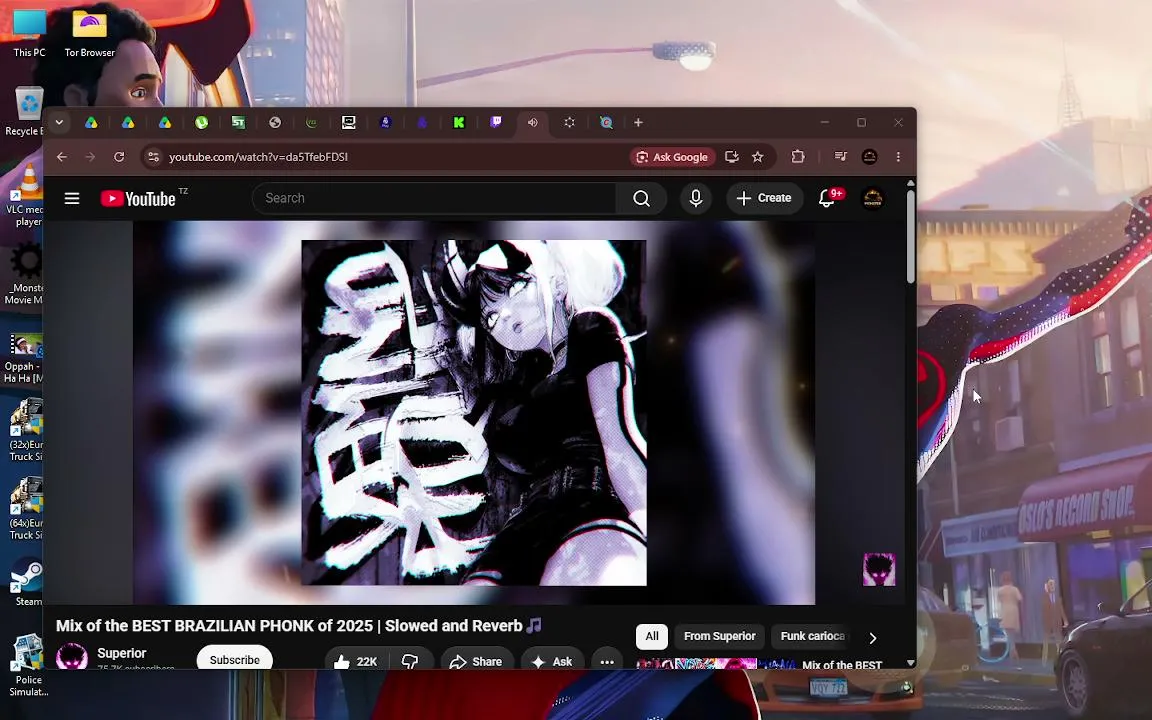Click the video player artwork
This screenshot has width=1152, height=720.
pos(474,412)
